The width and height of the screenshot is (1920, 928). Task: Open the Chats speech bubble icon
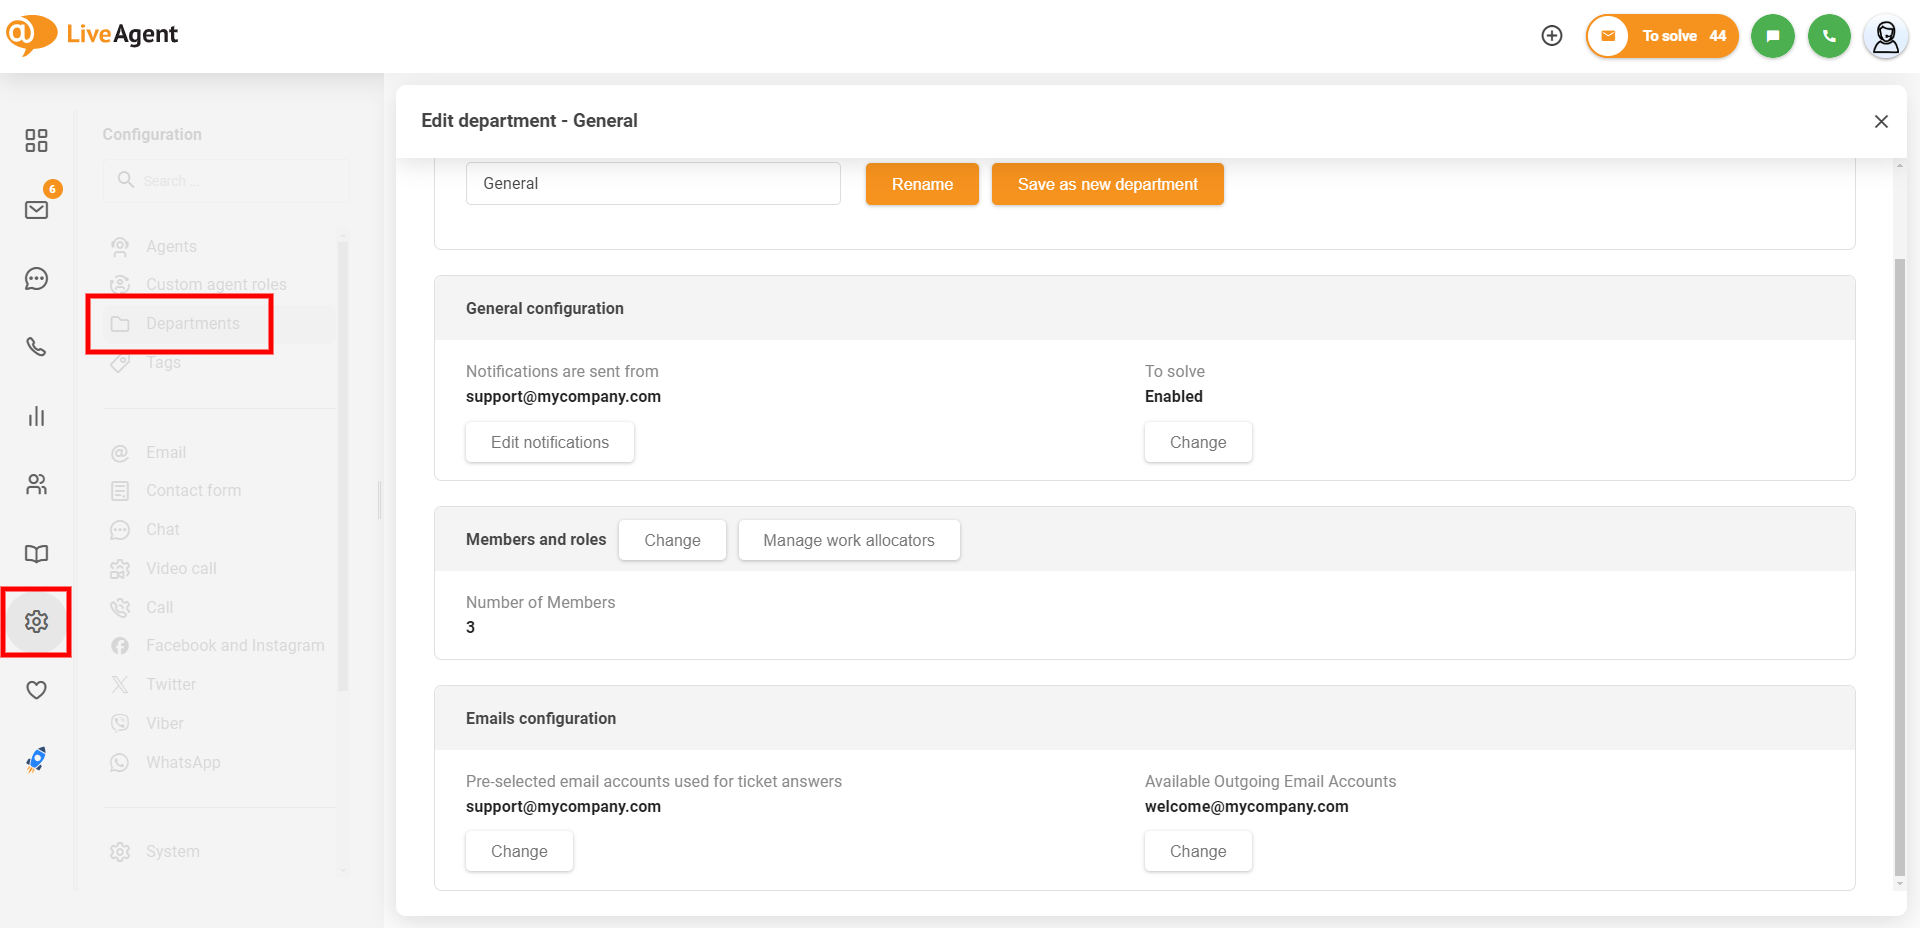coord(36,279)
